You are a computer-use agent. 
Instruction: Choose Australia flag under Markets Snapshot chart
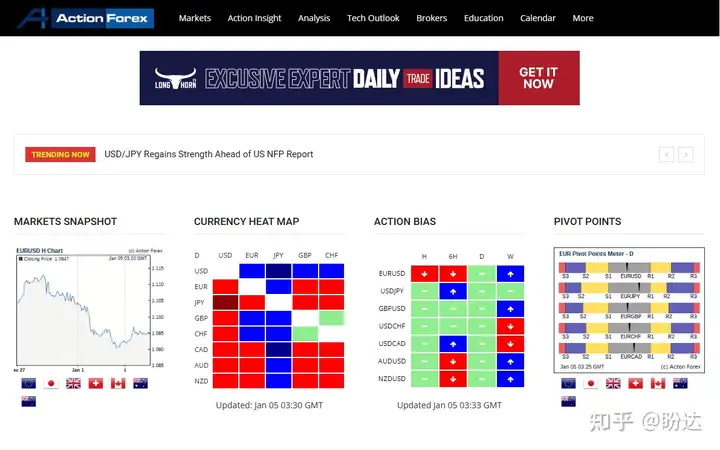[141, 383]
